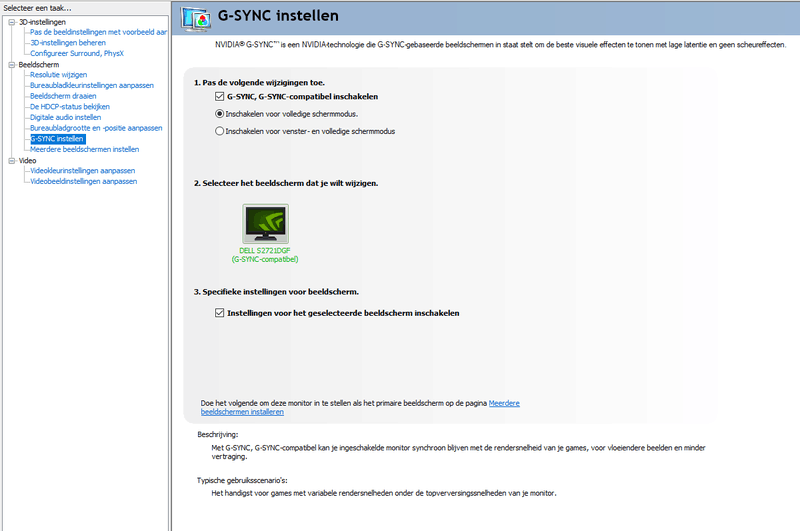Screen dimensions: 800x531
Task: Open Digitale audio instellen
Action: (65, 118)
